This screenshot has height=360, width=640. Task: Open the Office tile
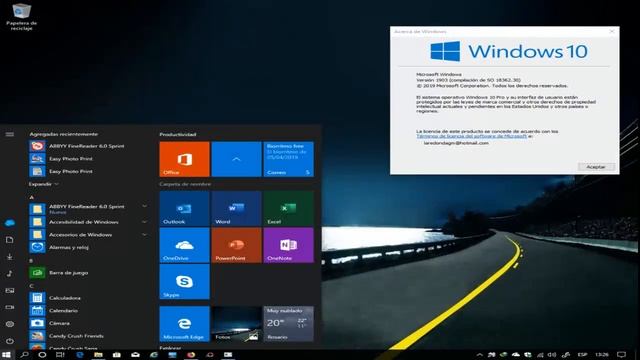pyautogui.click(x=184, y=159)
